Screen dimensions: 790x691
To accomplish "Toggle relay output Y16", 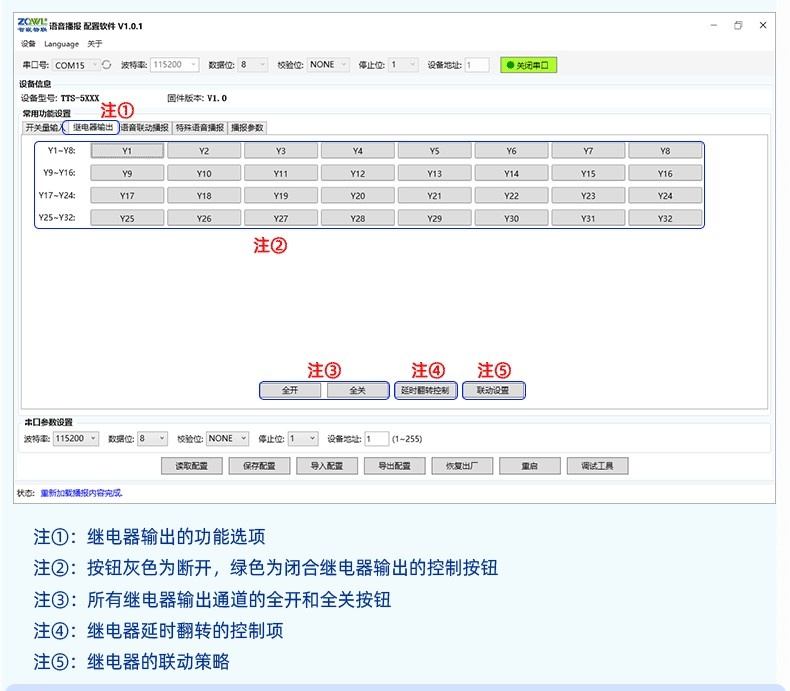I will (665, 173).
